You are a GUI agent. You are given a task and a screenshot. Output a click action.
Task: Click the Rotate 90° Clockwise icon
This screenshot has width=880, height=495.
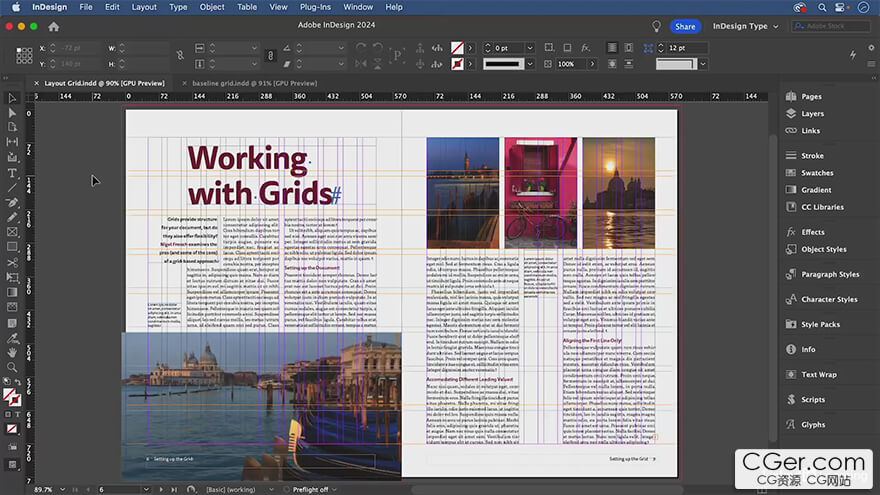coord(361,48)
